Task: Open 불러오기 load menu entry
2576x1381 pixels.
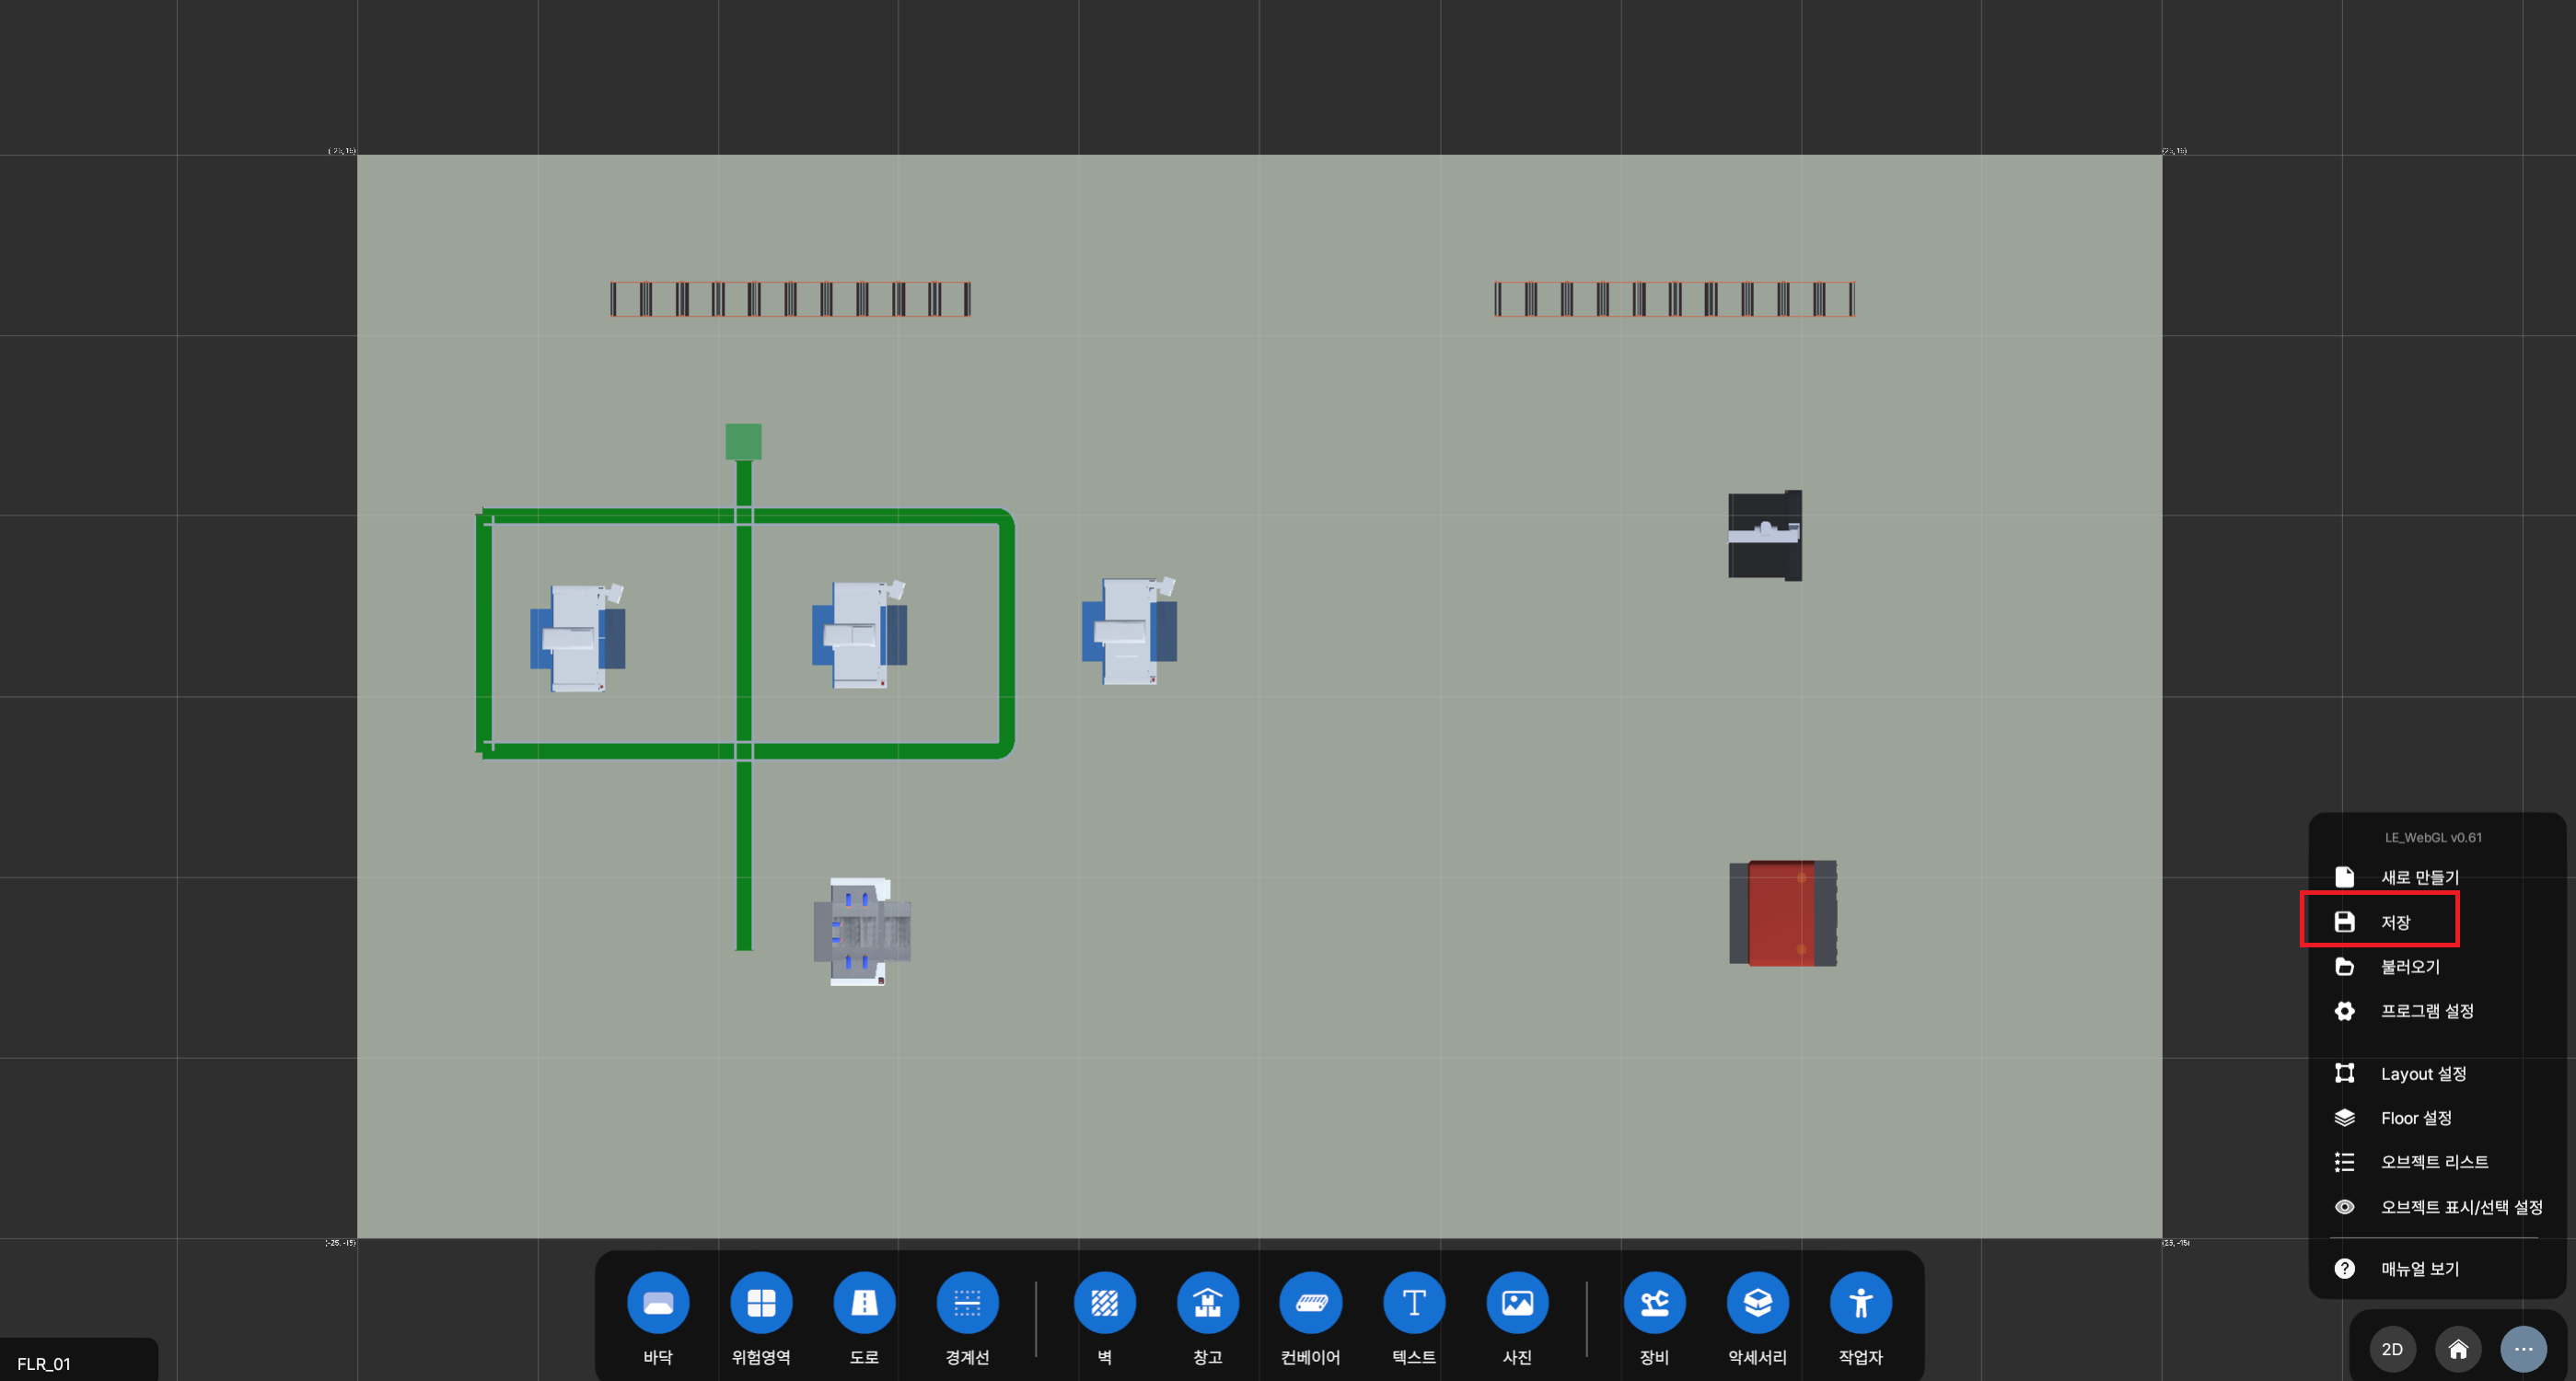Action: point(2409,966)
